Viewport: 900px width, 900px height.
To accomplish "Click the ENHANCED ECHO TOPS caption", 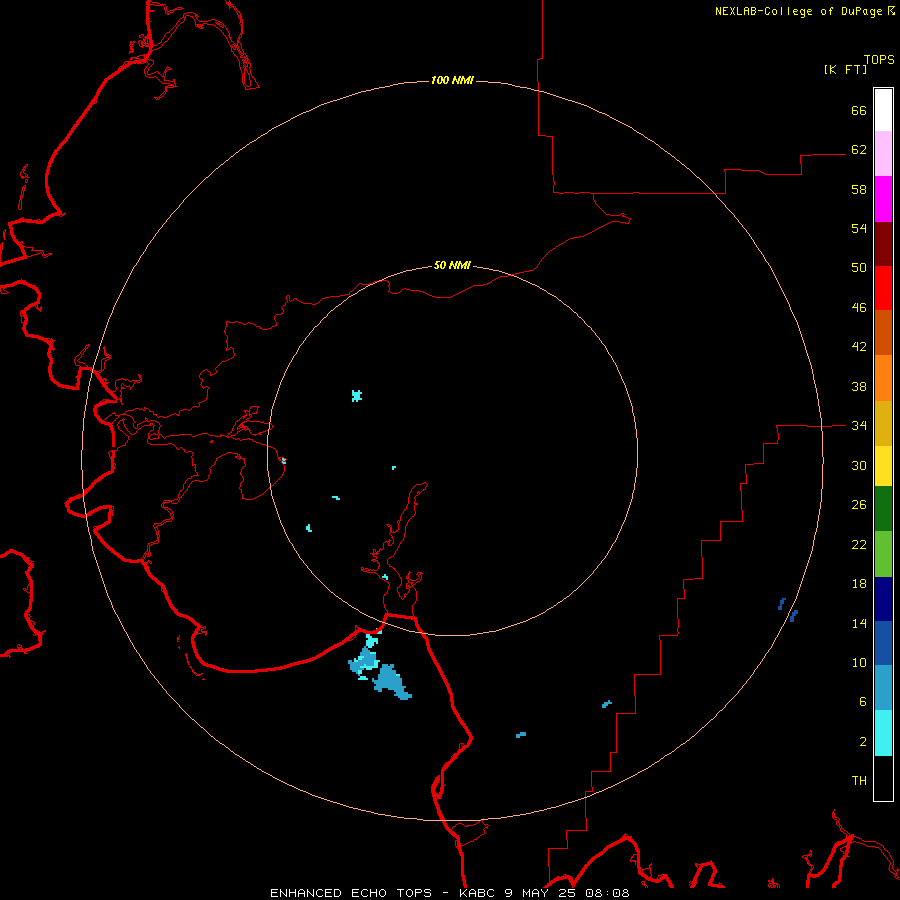I will tap(351, 893).
